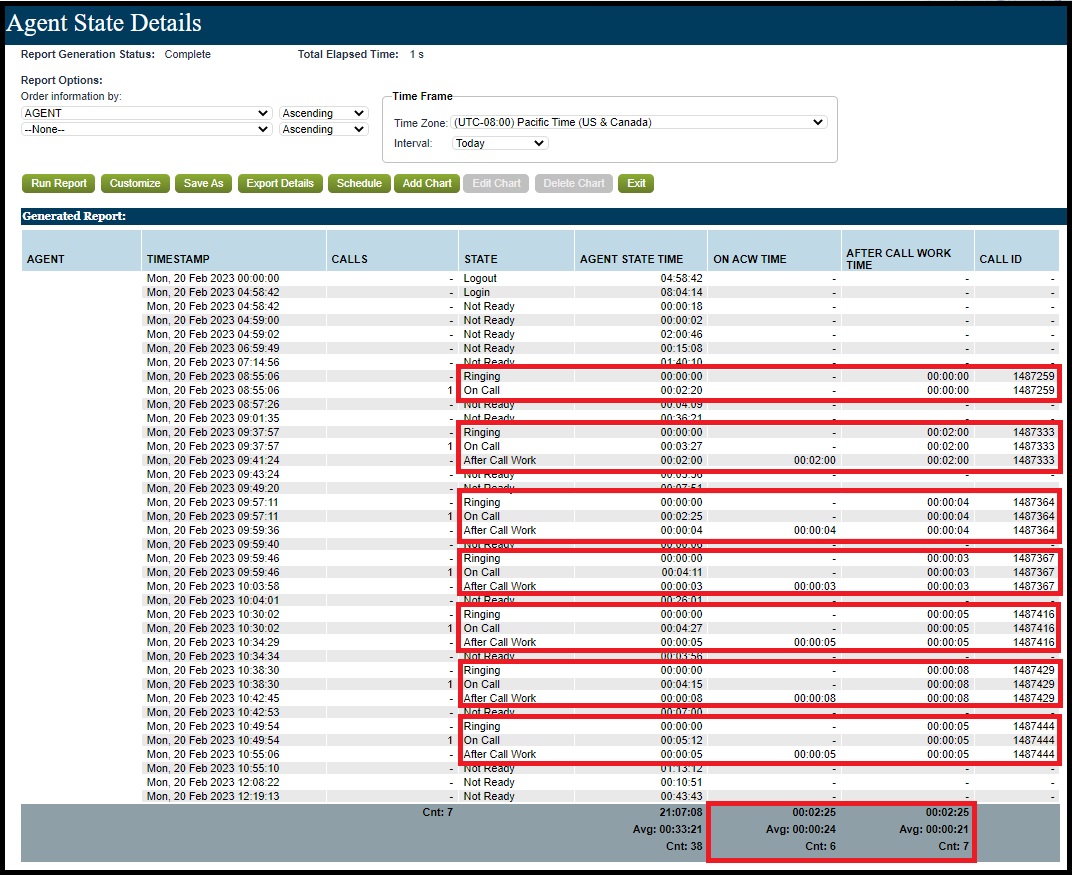Select timestamp Mon, 20 Feb 2023 09:49:20
Screen dimensions: 1072x875
pos(213,488)
